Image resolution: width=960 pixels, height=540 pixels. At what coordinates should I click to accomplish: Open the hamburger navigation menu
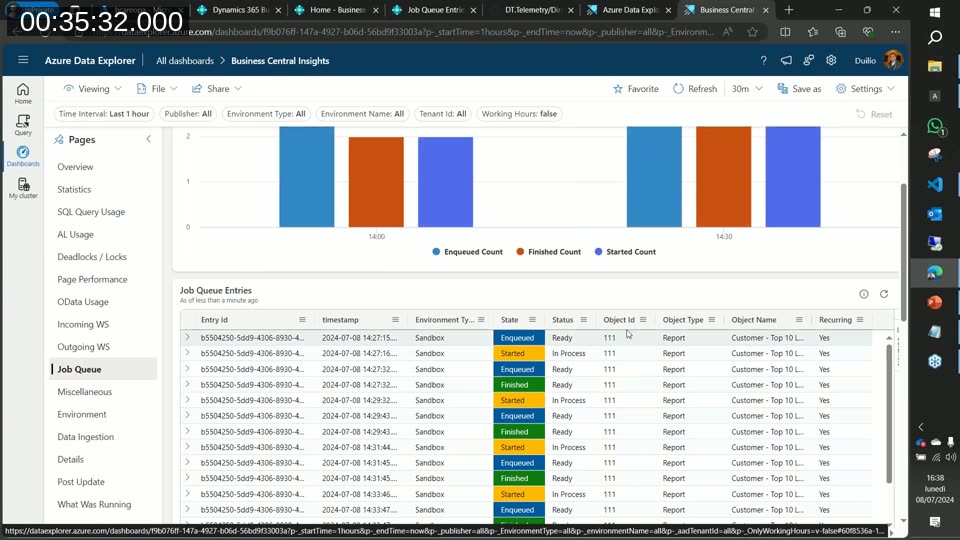[23, 60]
